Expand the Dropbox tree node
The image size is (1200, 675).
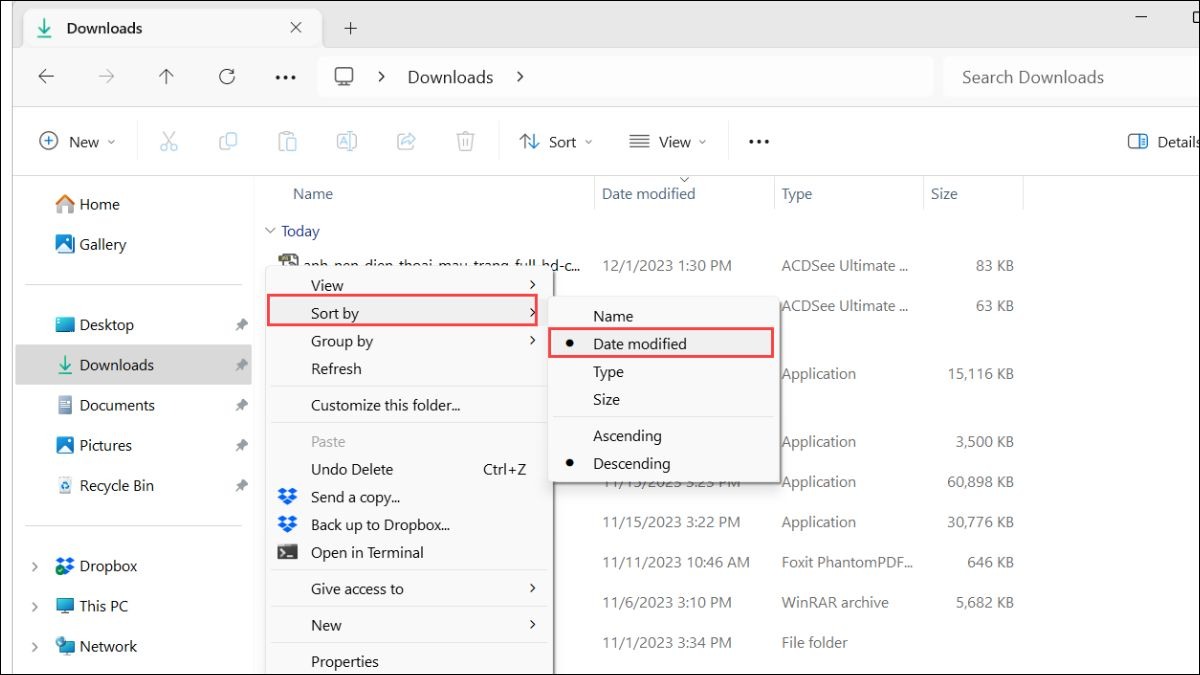35,566
